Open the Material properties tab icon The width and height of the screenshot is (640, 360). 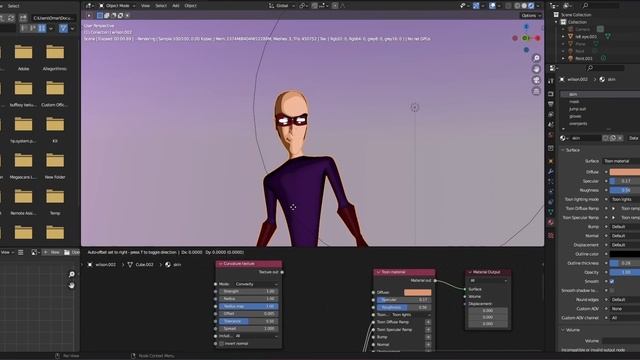click(x=551, y=222)
